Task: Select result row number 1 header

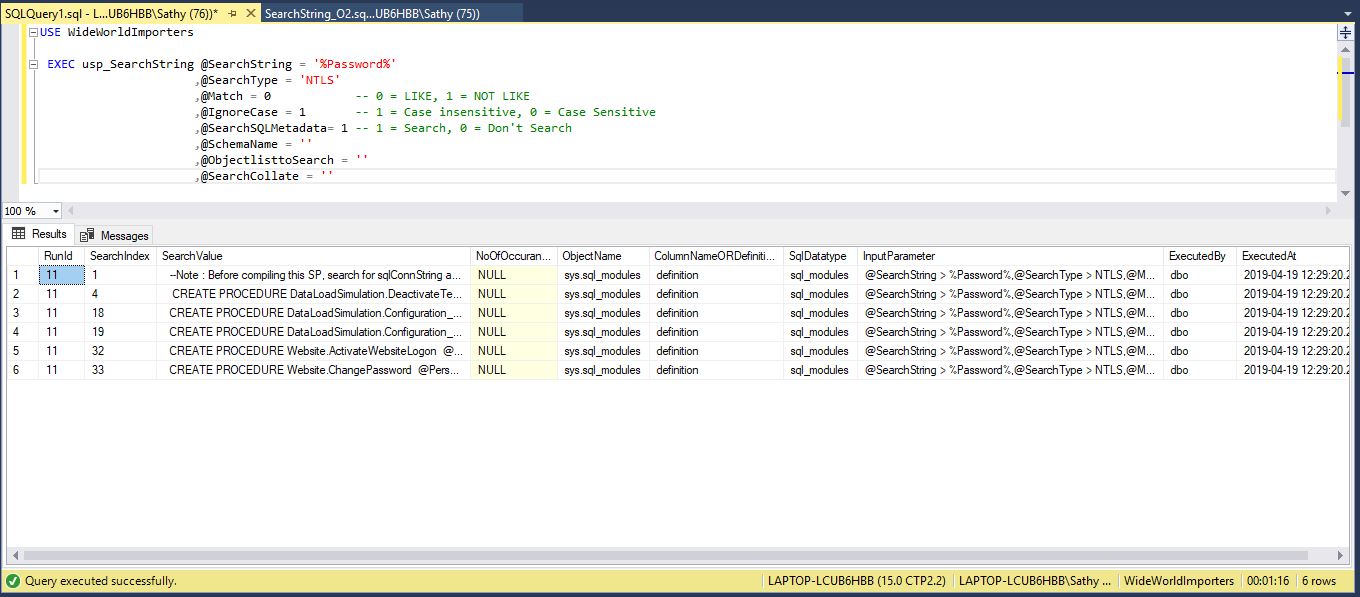Action: (22, 275)
